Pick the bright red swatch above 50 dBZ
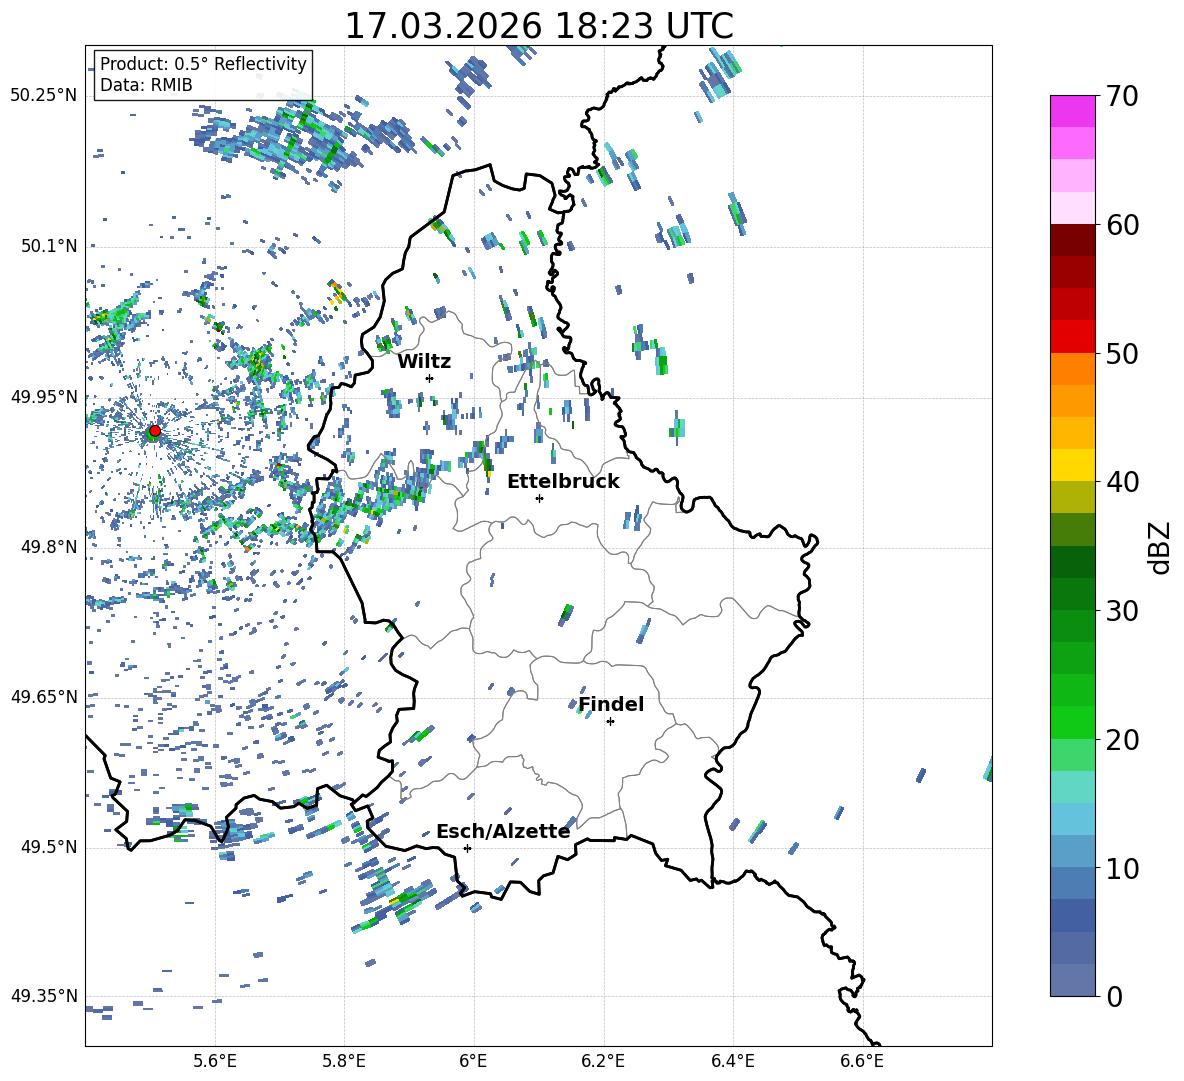This screenshot has width=1184, height=1081. pos(1073,336)
